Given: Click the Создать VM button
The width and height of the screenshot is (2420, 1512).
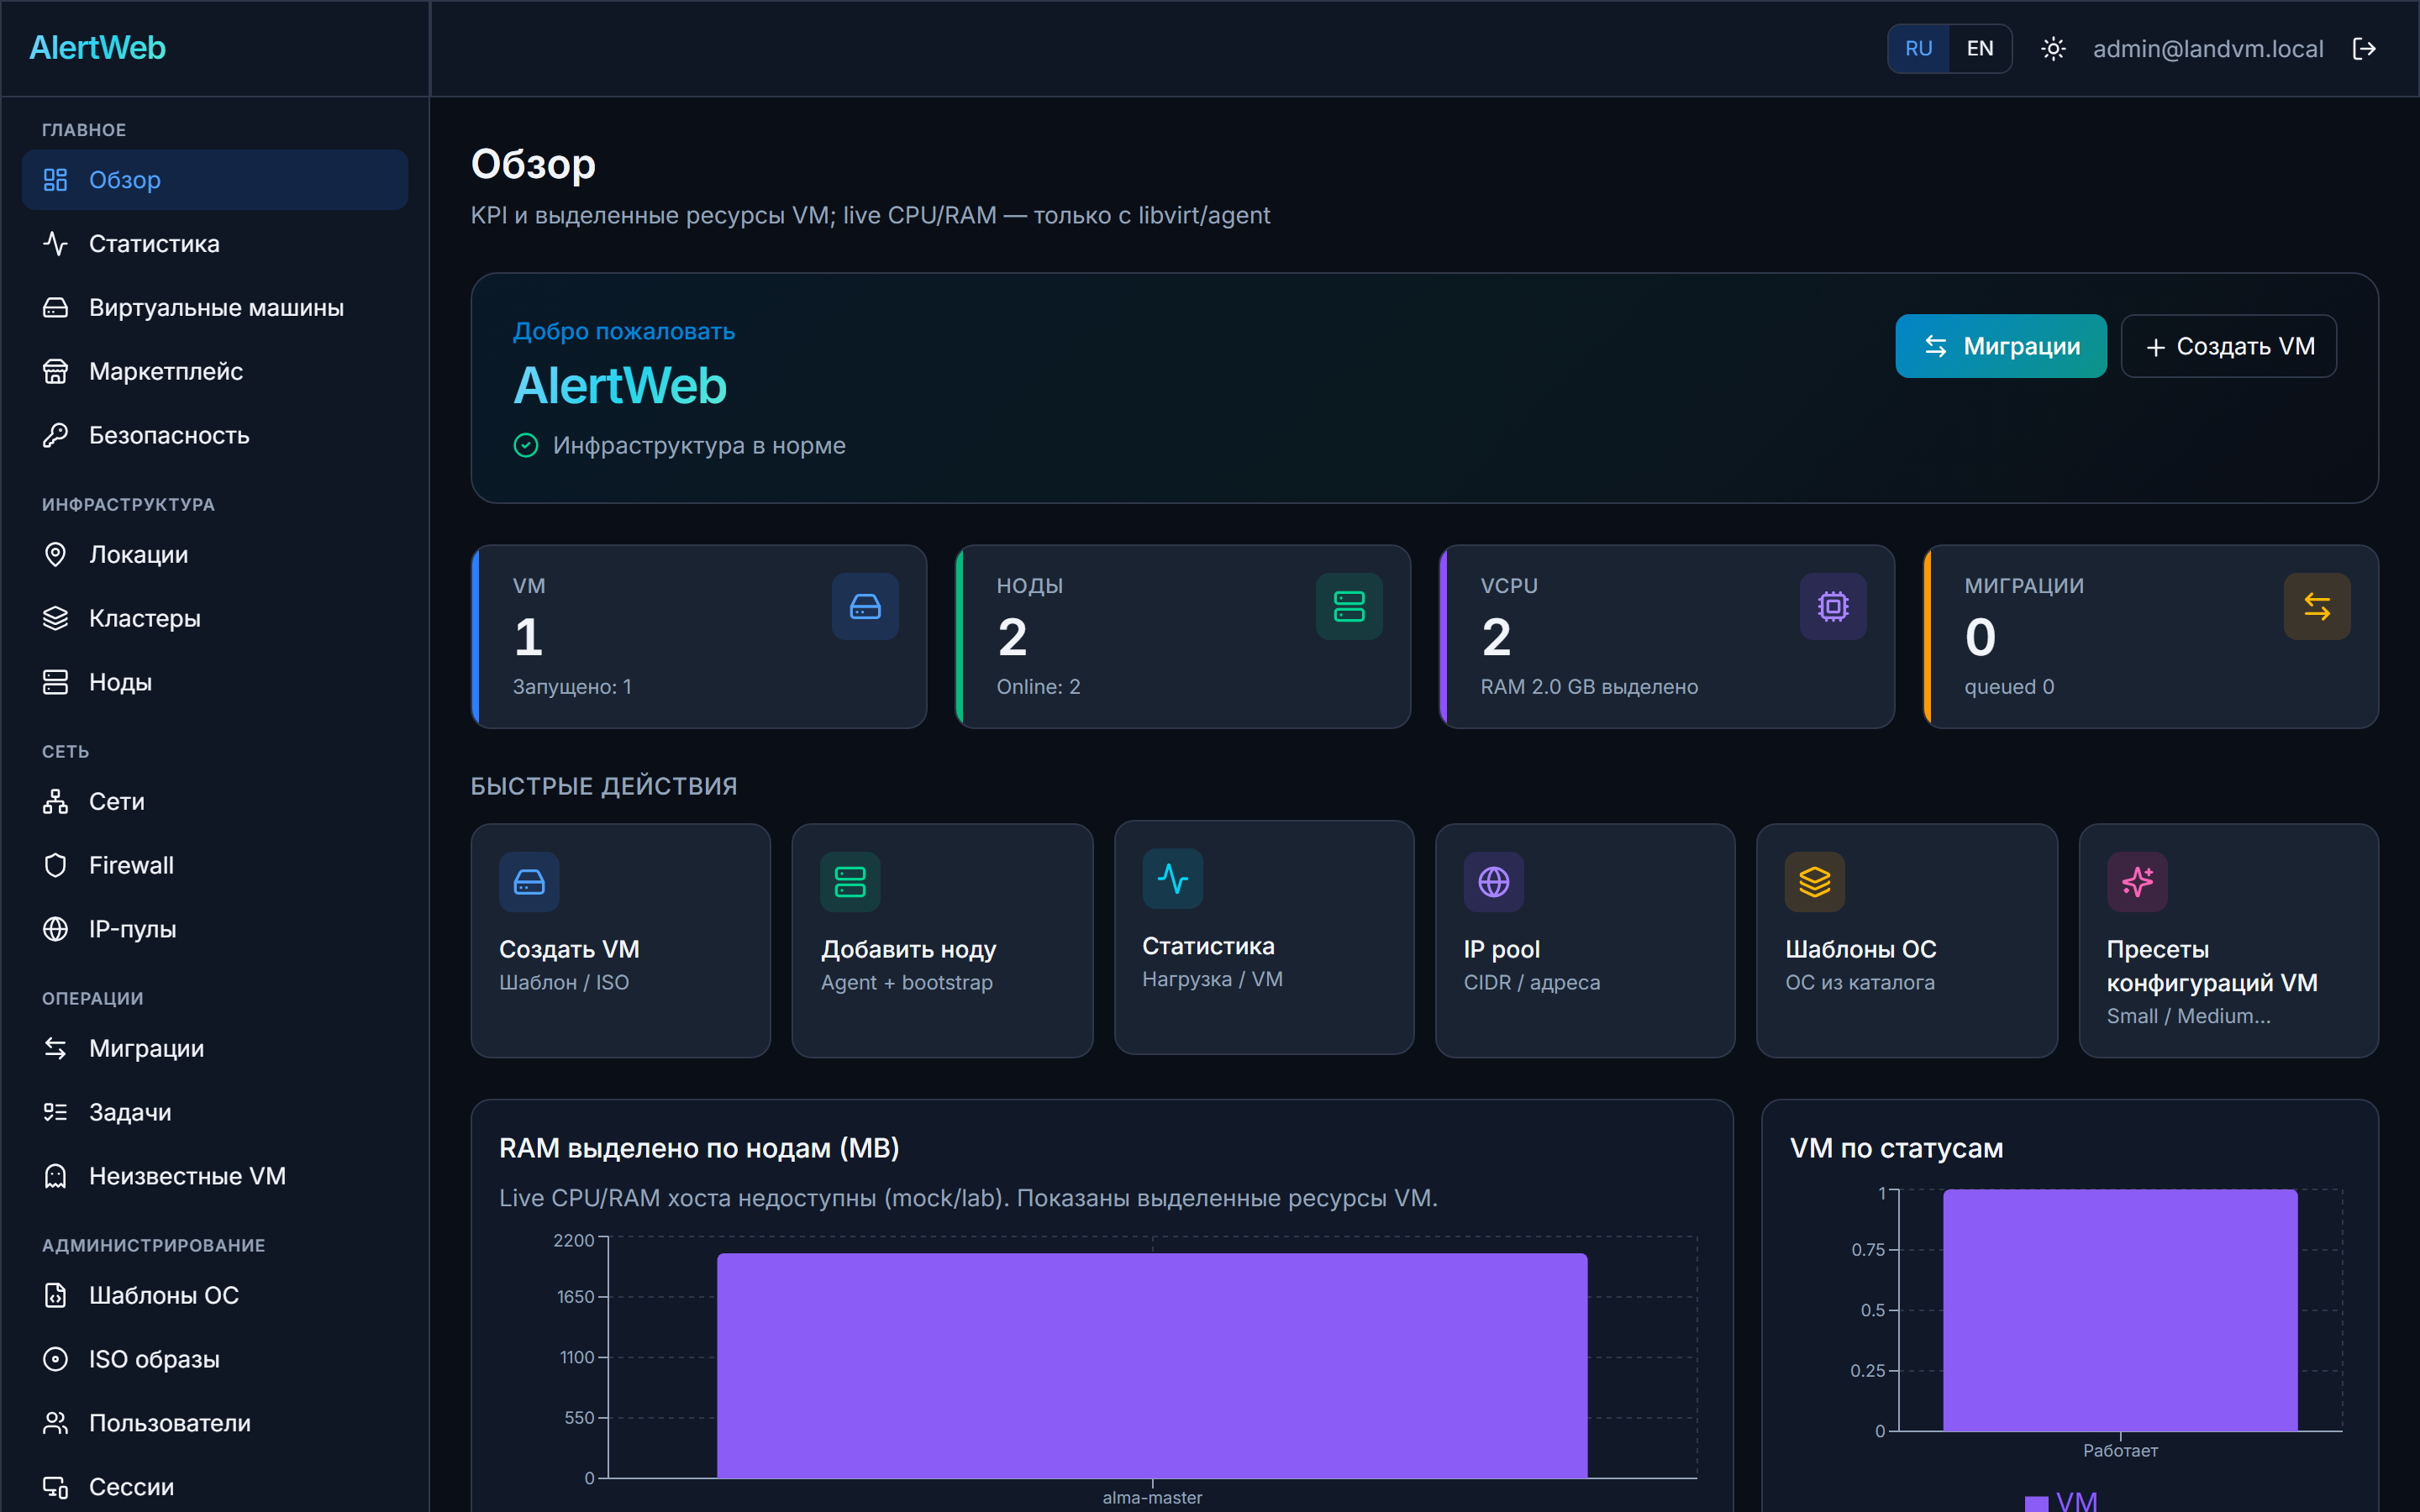Looking at the screenshot, I should click(2228, 346).
